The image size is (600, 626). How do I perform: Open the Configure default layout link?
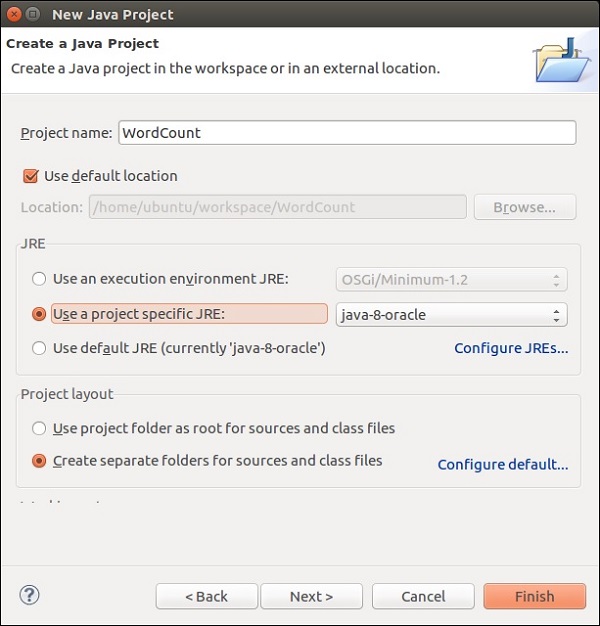click(x=502, y=465)
